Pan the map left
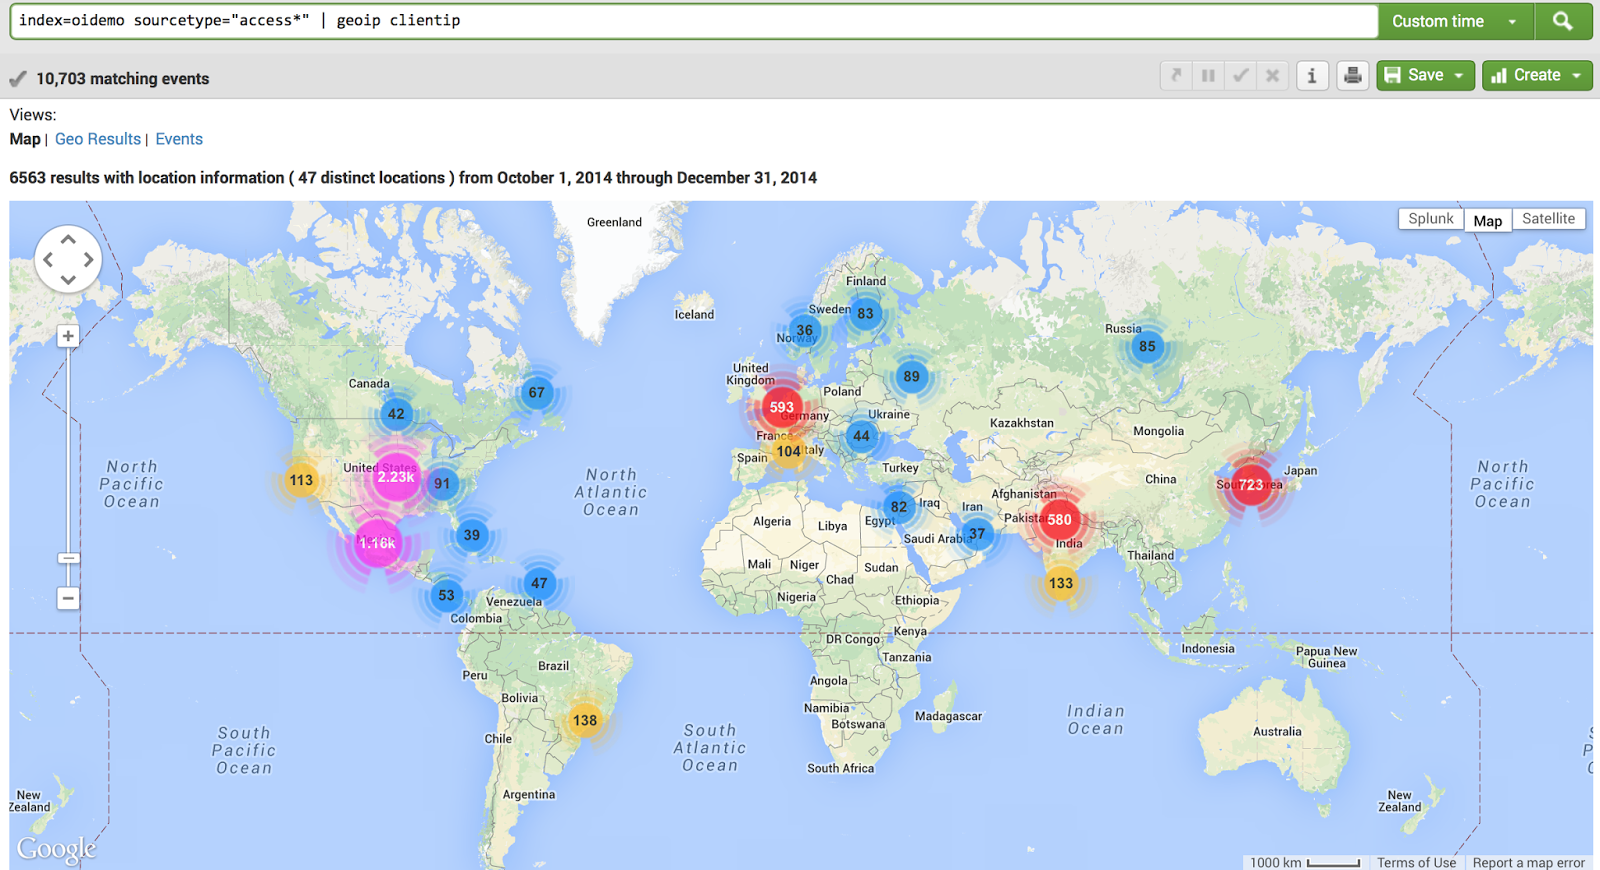 click(48, 259)
